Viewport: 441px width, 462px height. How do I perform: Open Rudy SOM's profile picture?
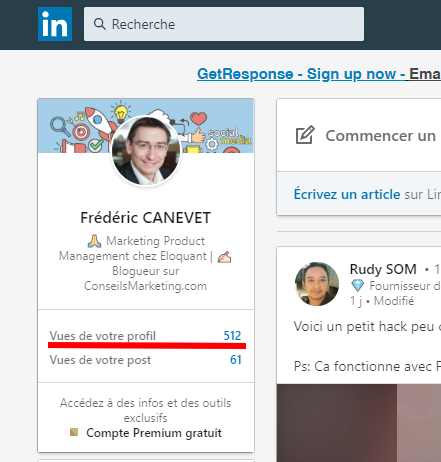[x=317, y=284]
